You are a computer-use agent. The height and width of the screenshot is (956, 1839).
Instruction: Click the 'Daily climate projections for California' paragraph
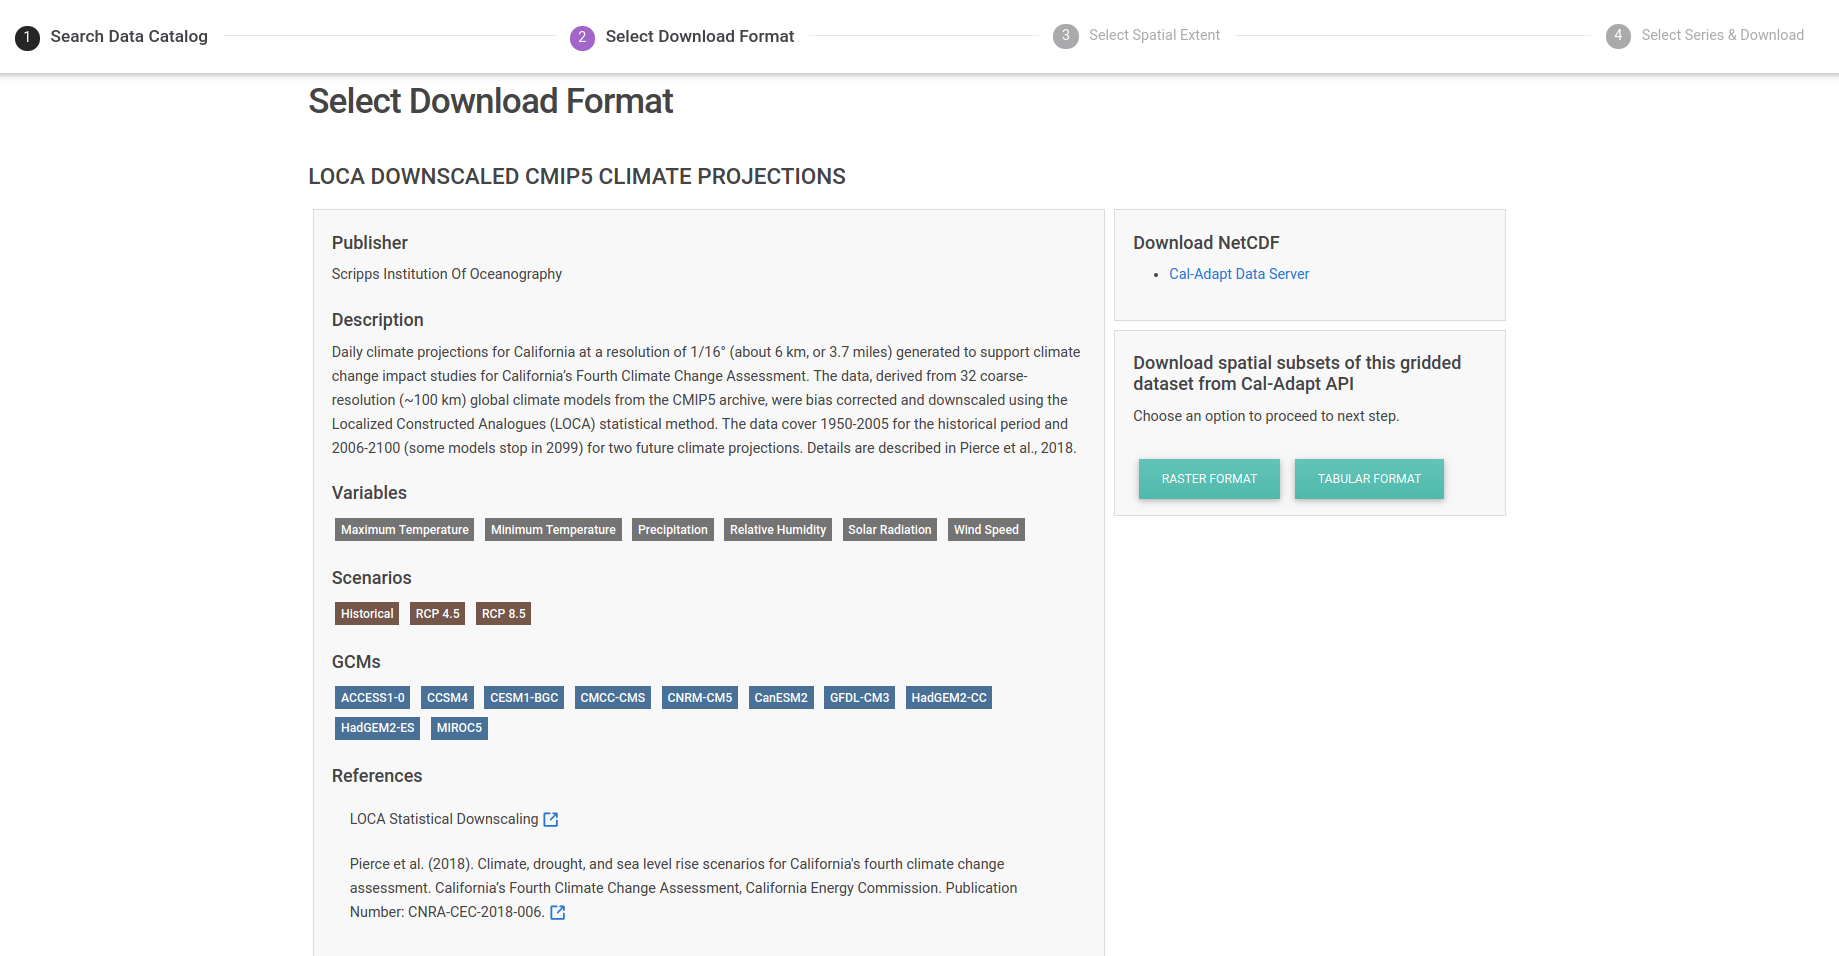(x=706, y=400)
